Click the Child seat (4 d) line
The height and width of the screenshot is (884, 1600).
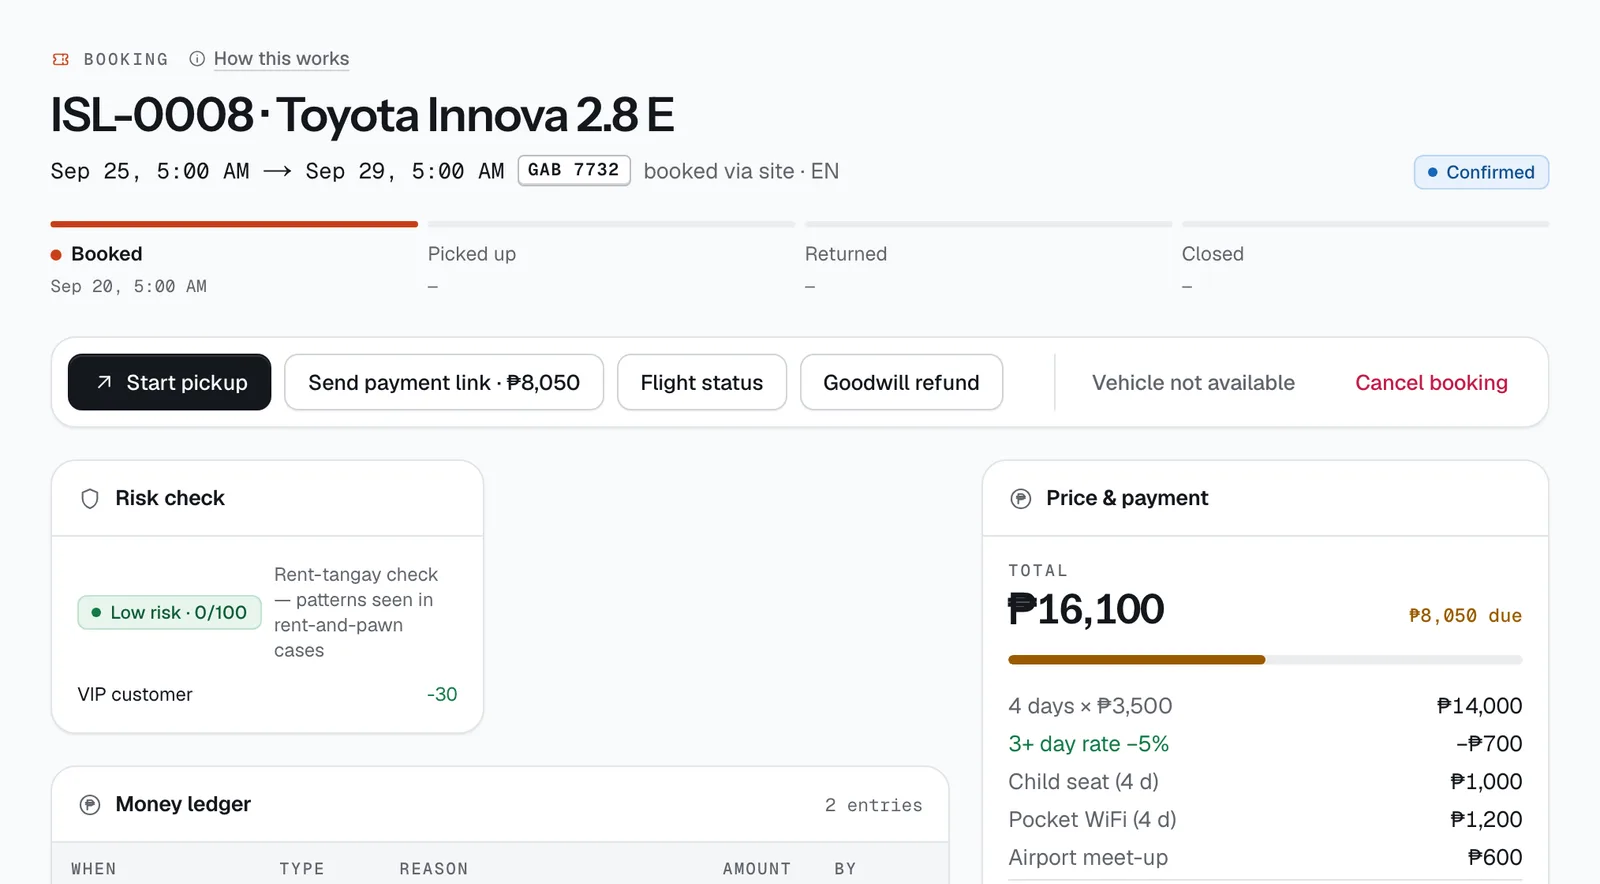point(1265,782)
